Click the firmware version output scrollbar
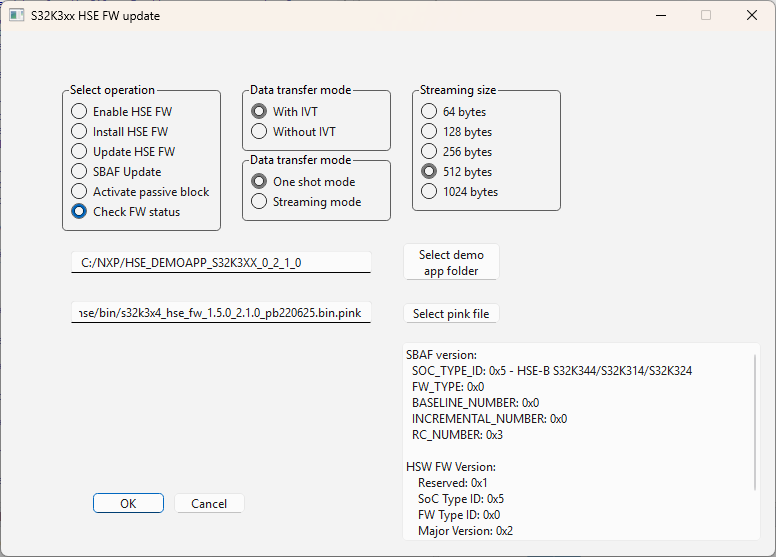 [x=756, y=420]
